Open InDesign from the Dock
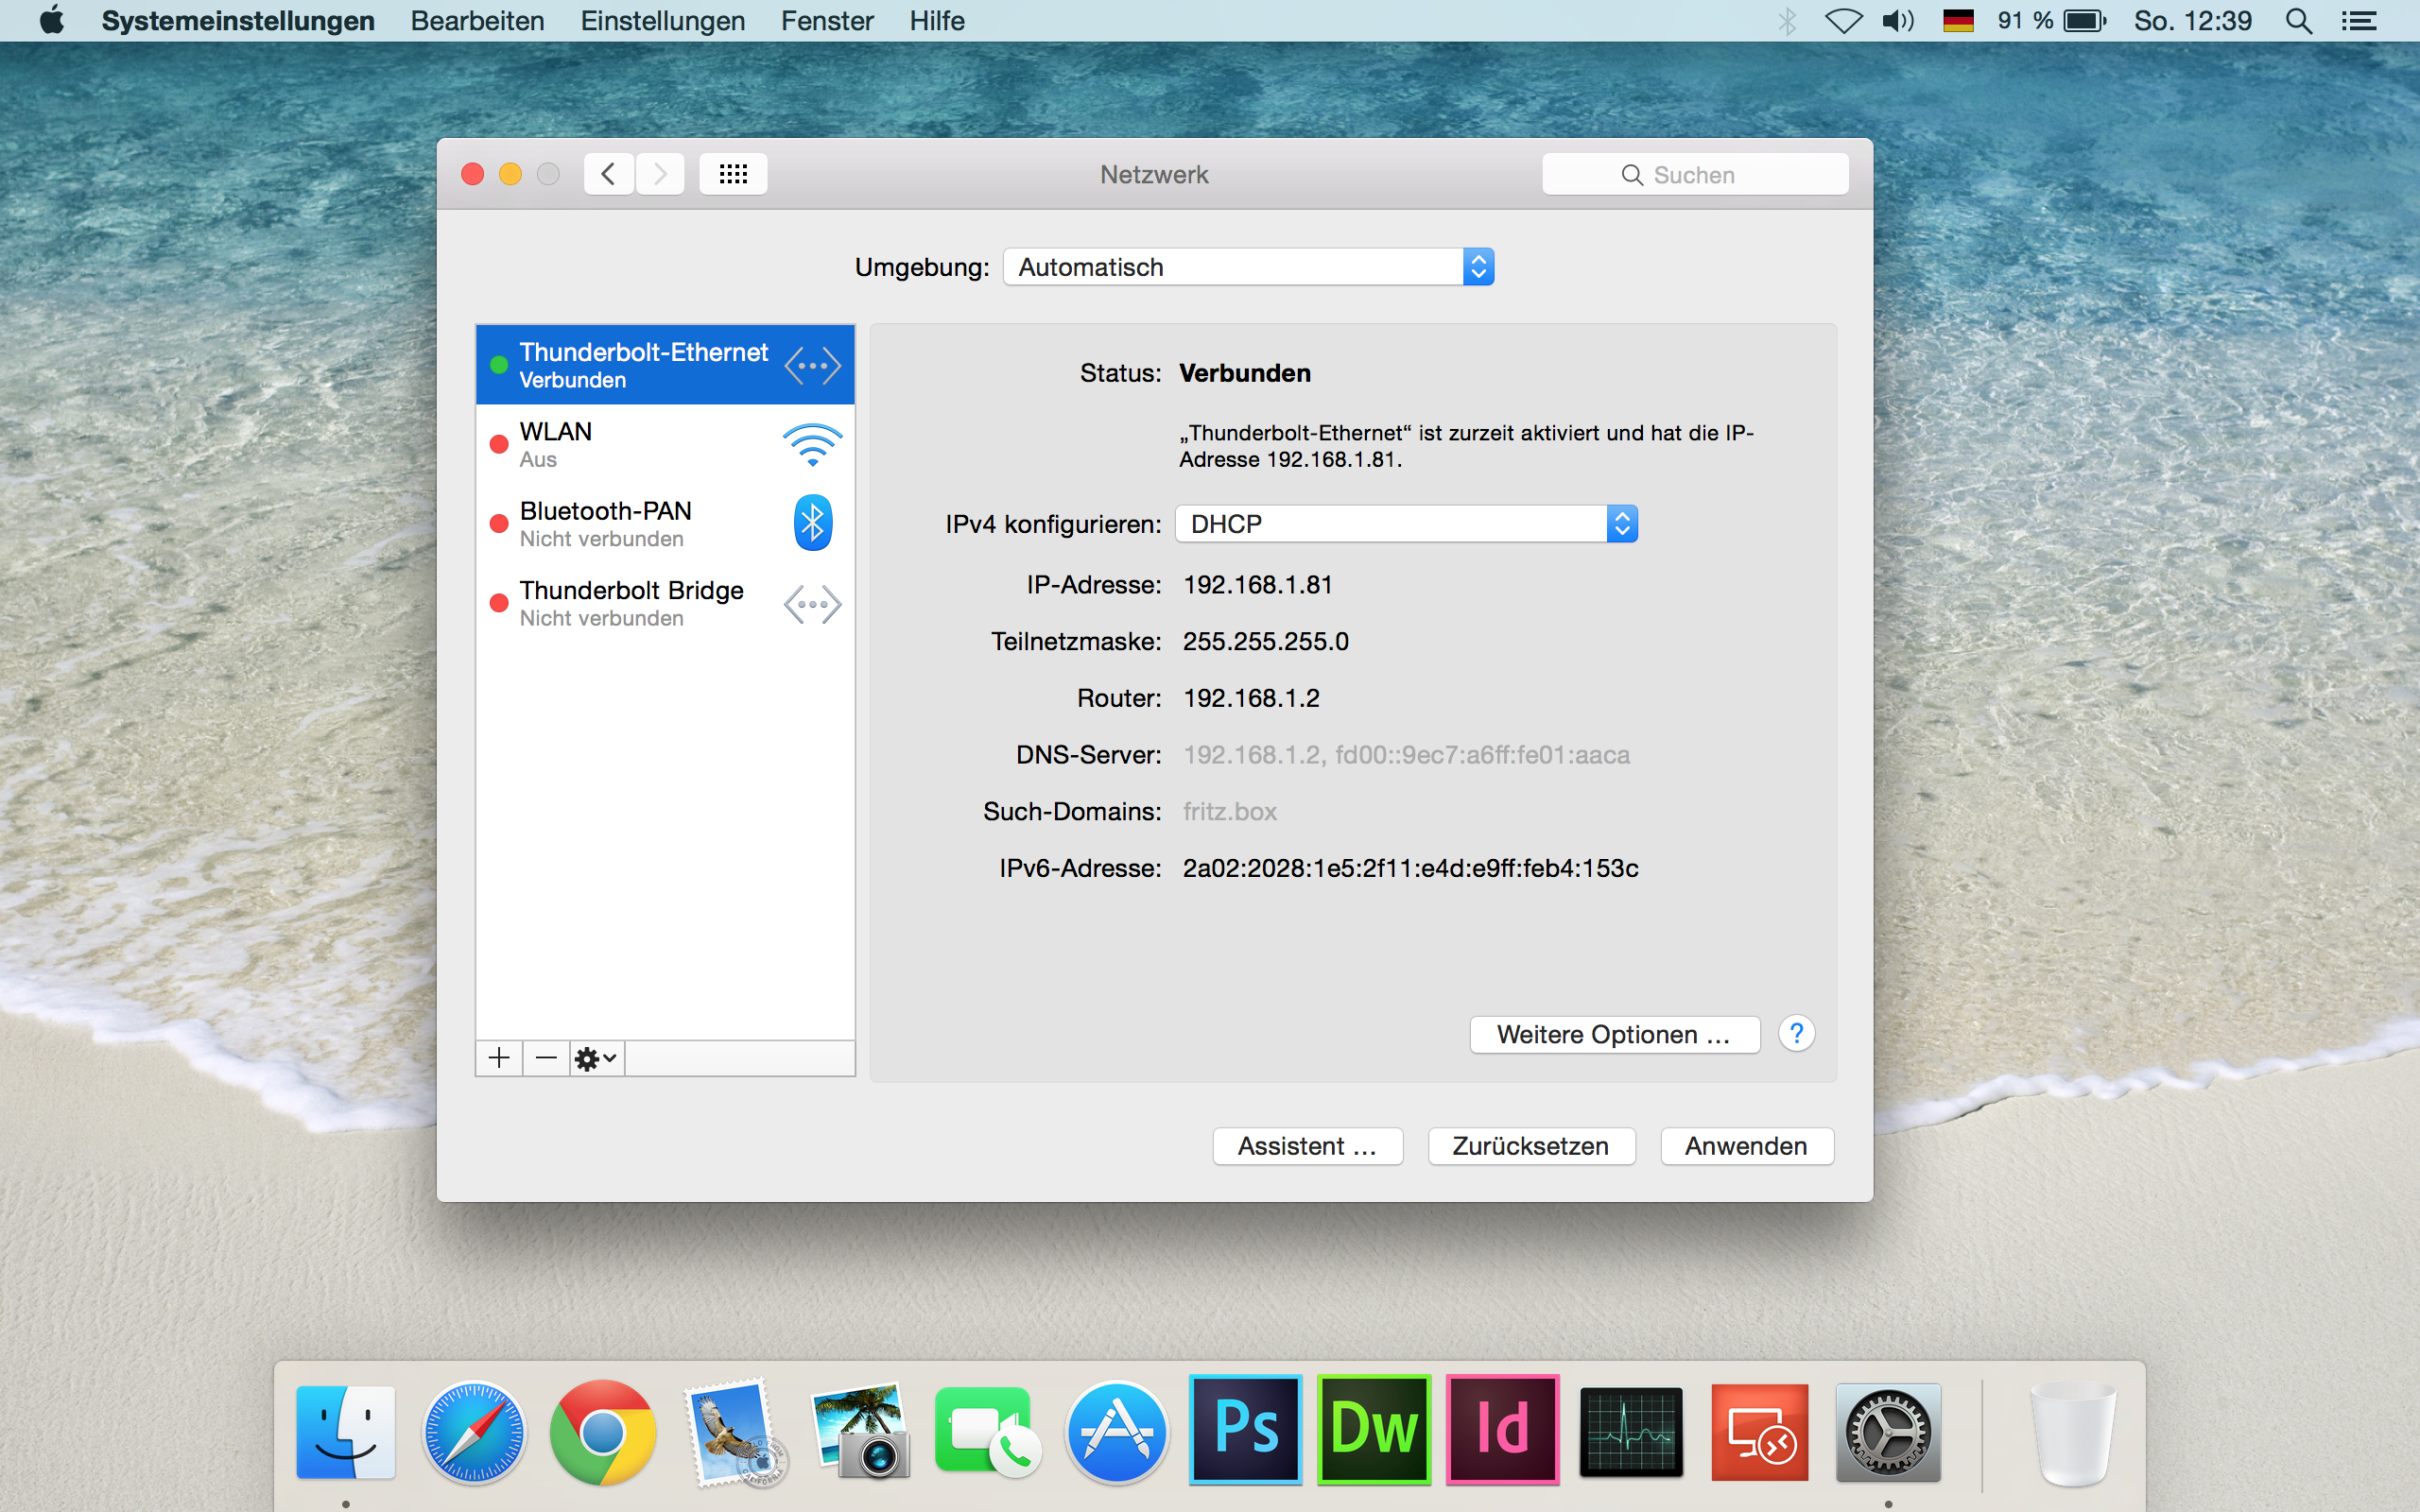 1502,1429
